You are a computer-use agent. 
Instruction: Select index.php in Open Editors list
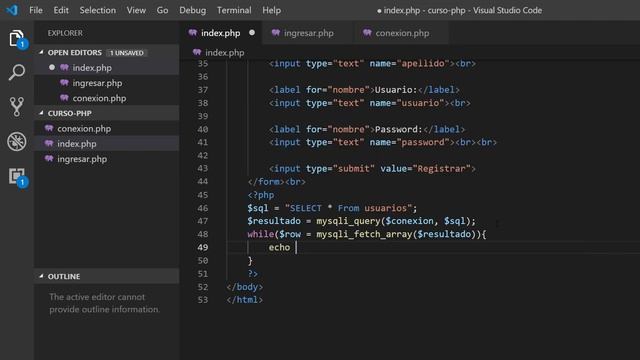(107, 68)
